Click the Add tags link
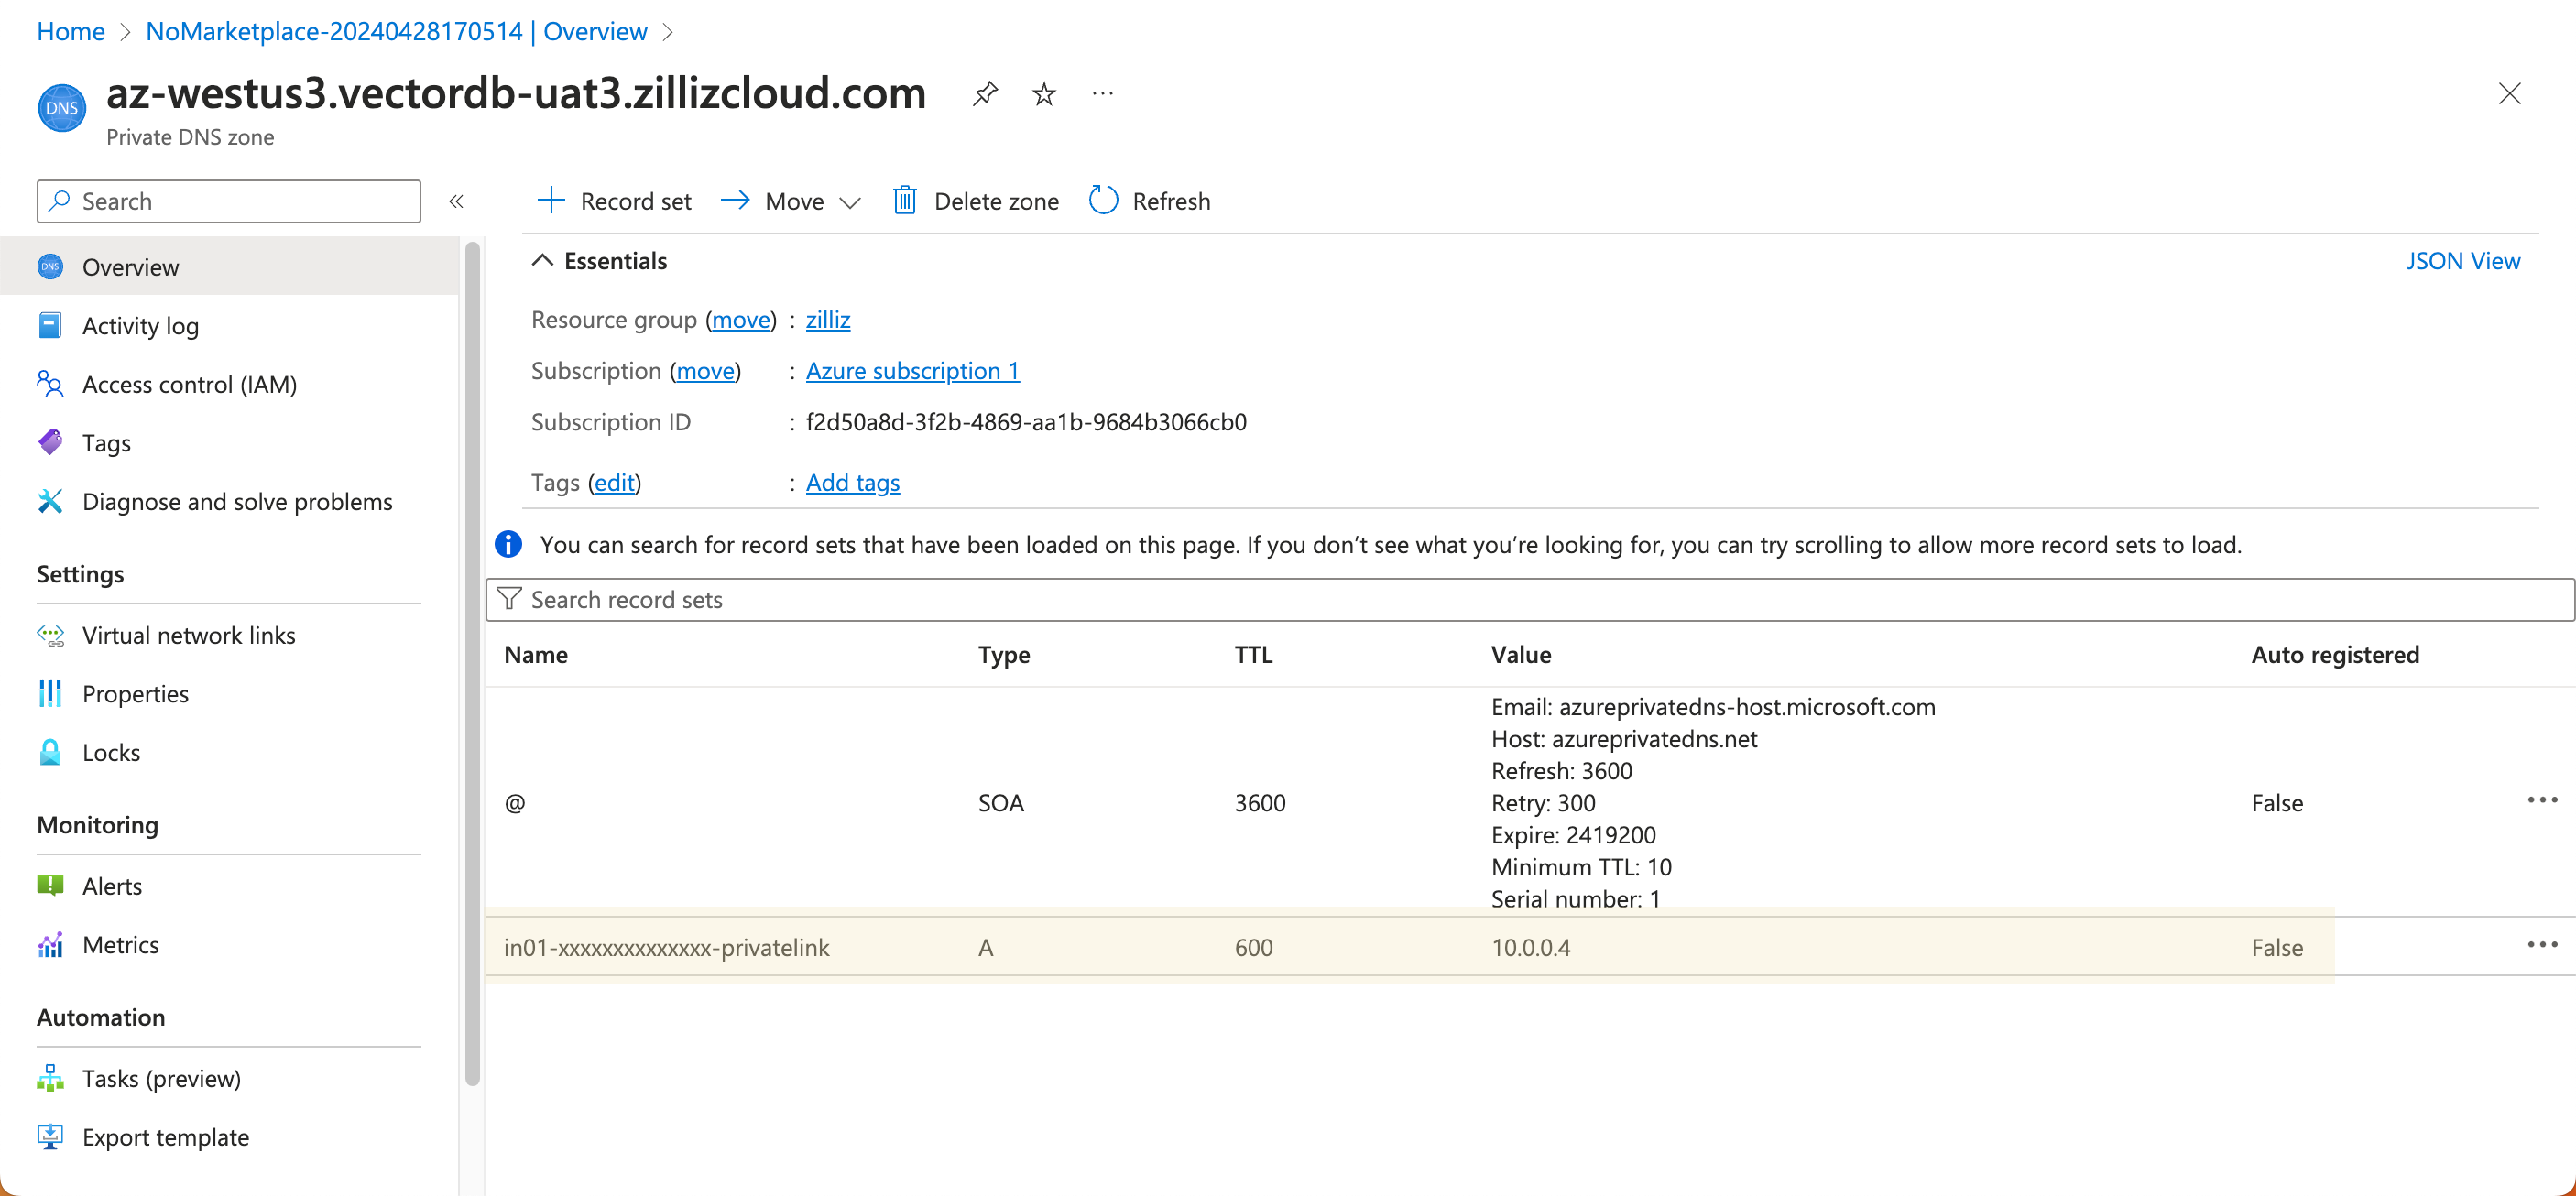The width and height of the screenshot is (2576, 1196). pos(852,483)
